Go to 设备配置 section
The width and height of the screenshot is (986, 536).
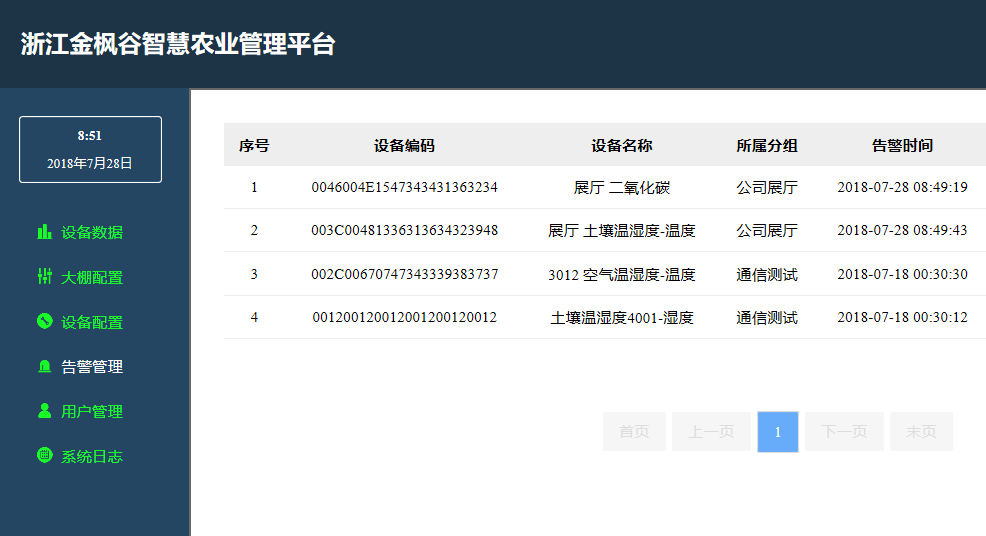[x=92, y=322]
